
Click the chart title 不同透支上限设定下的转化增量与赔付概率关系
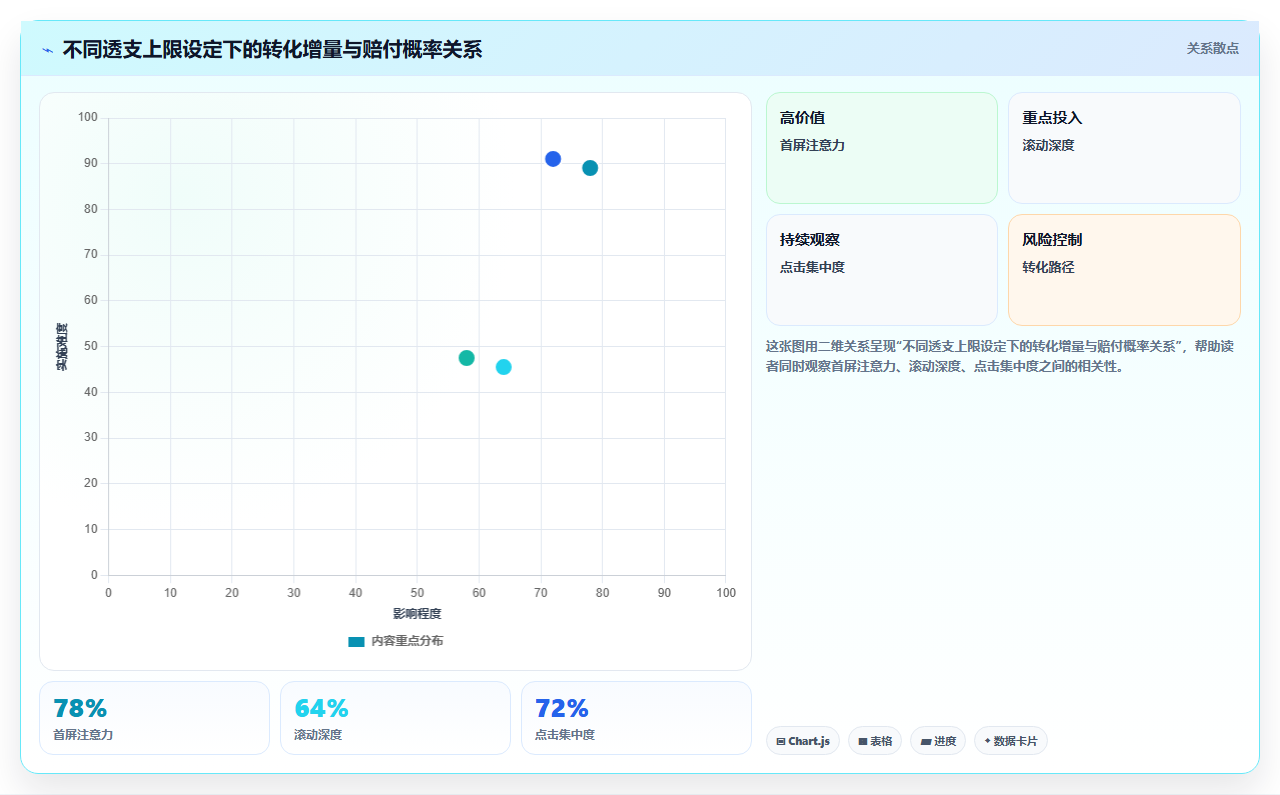(272, 49)
